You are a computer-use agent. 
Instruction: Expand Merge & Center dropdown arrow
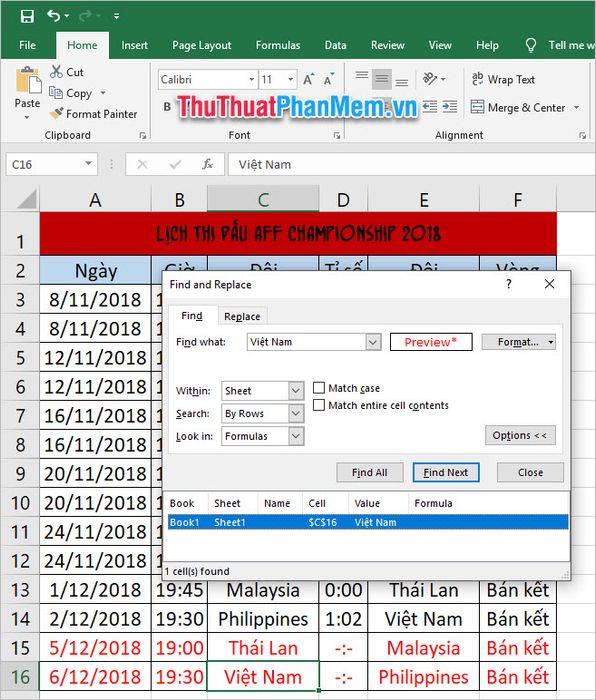pyautogui.click(x=576, y=108)
